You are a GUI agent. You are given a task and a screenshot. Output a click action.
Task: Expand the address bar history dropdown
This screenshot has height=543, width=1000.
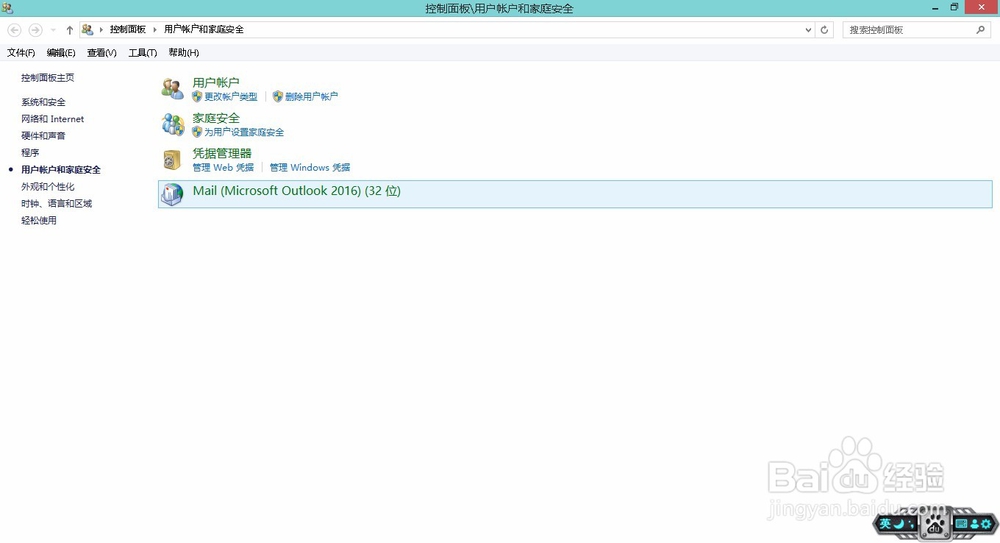pyautogui.click(x=808, y=30)
